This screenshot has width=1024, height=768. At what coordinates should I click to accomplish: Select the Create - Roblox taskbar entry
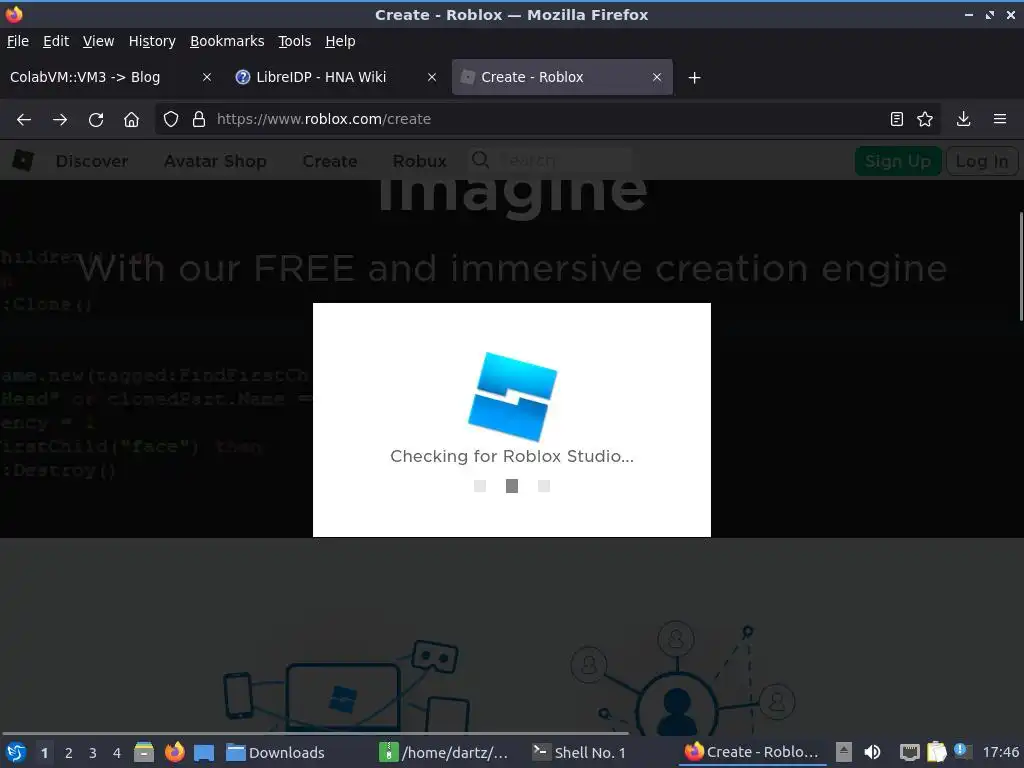point(753,753)
